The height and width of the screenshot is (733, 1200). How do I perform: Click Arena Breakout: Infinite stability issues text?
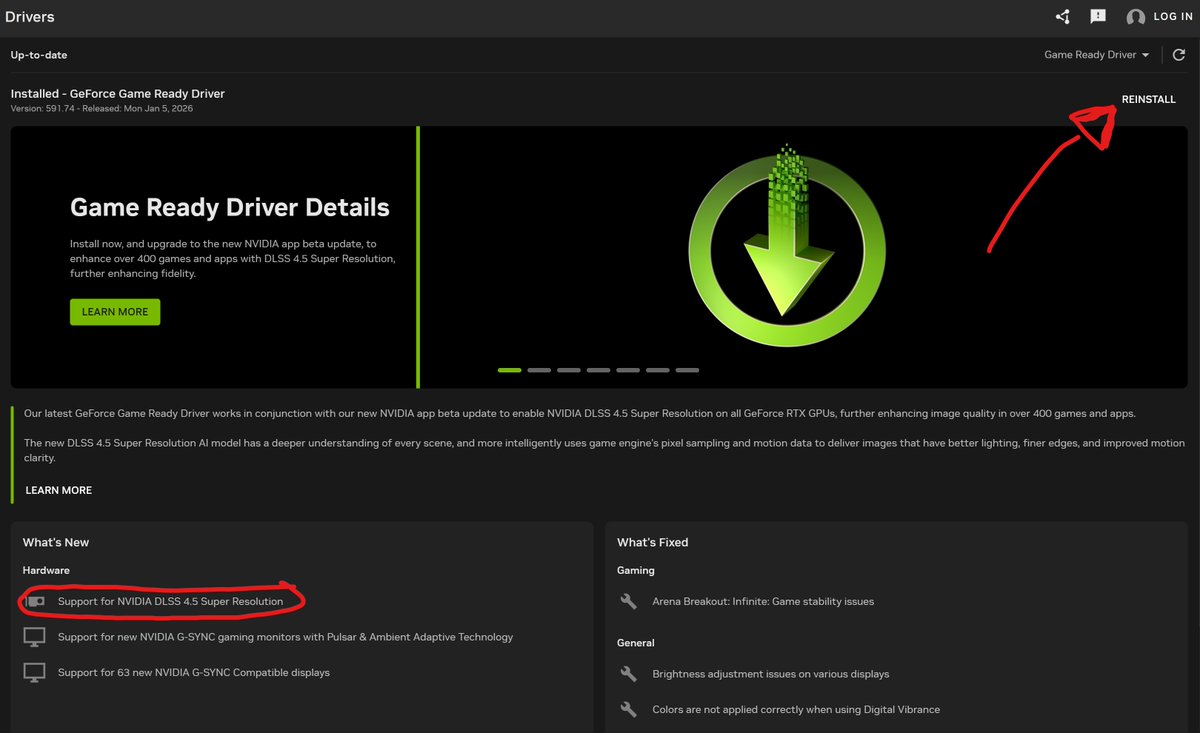[x=763, y=601]
